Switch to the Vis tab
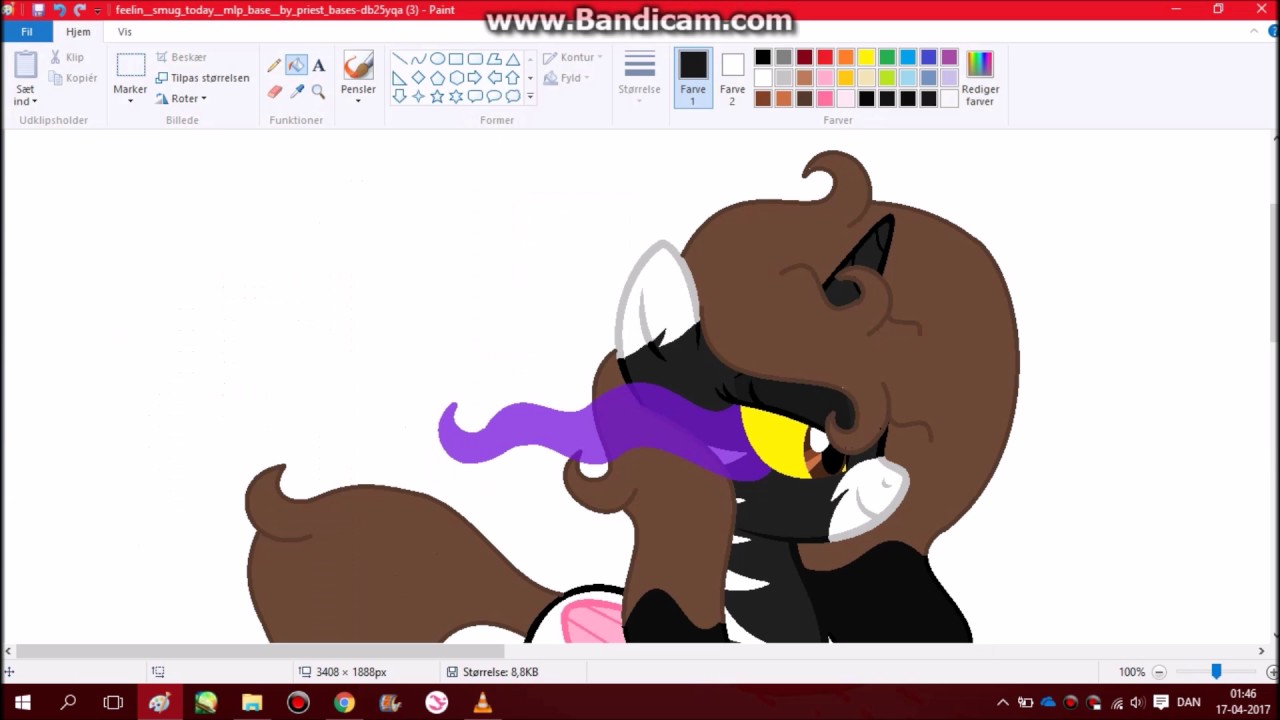This screenshot has width=1280, height=720. [x=125, y=32]
